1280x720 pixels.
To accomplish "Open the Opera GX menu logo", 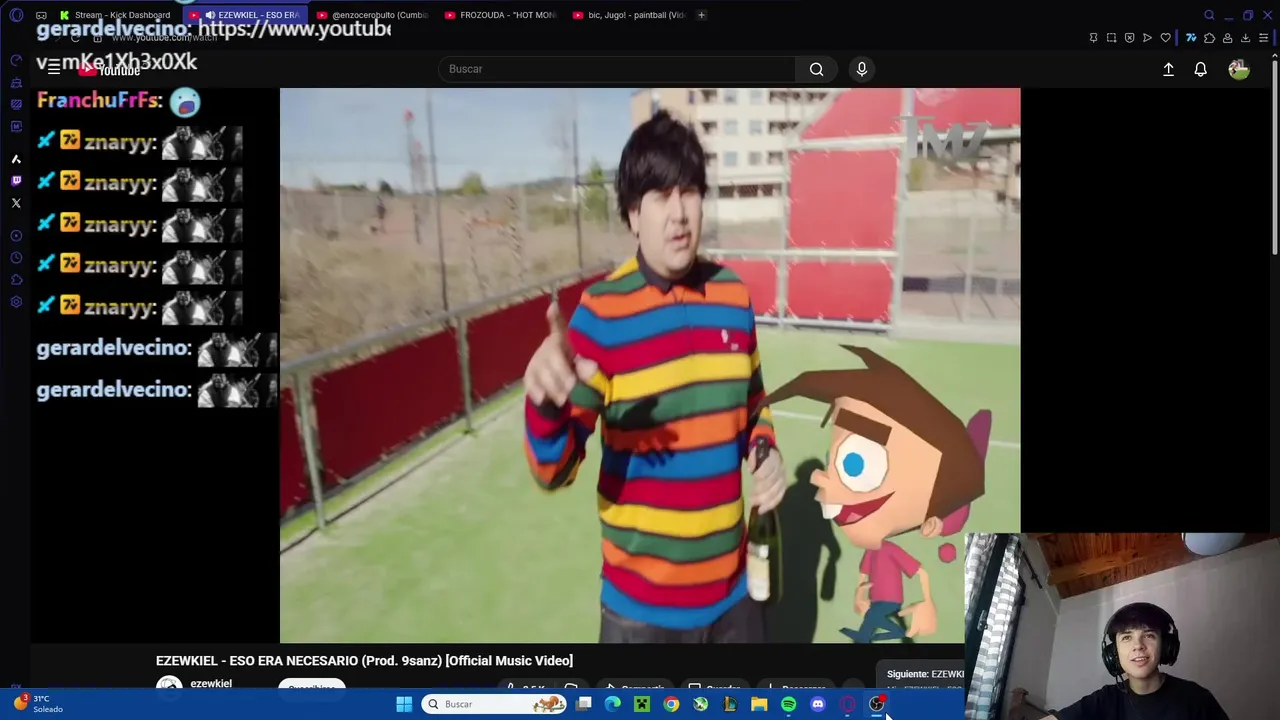I will point(16,15).
